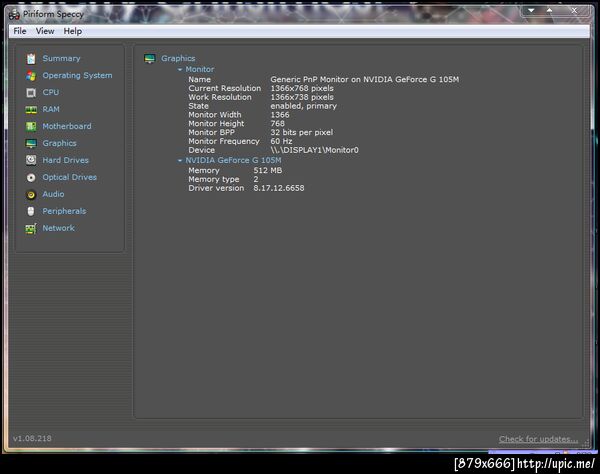Open the Help menu

(x=73, y=31)
